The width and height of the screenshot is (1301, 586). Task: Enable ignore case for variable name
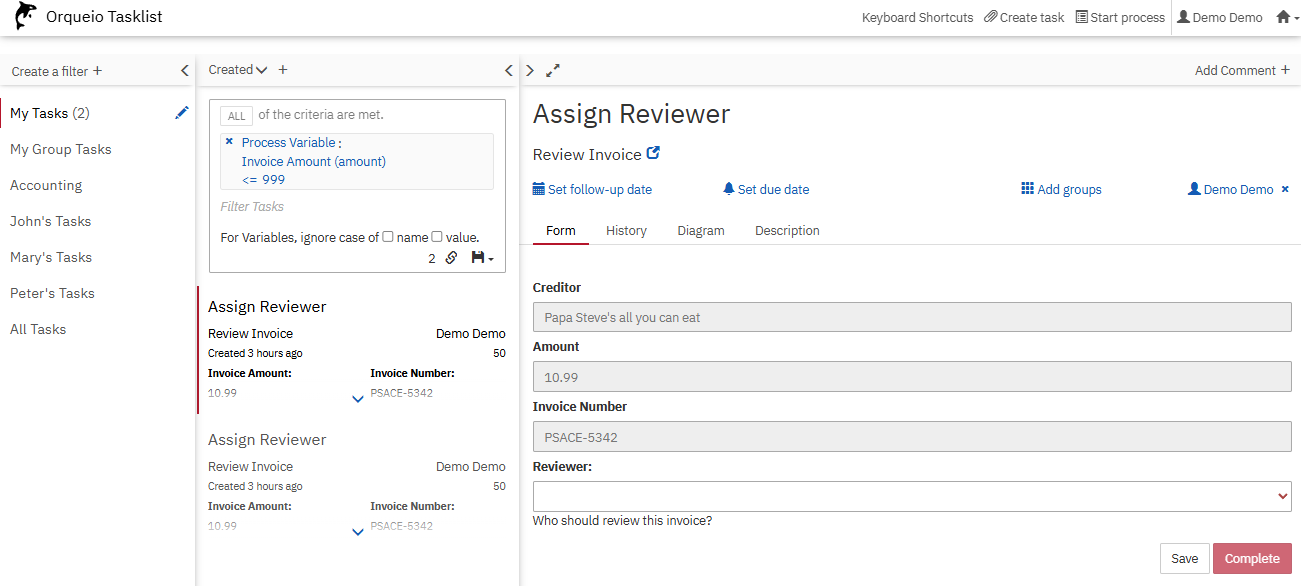click(x=388, y=237)
